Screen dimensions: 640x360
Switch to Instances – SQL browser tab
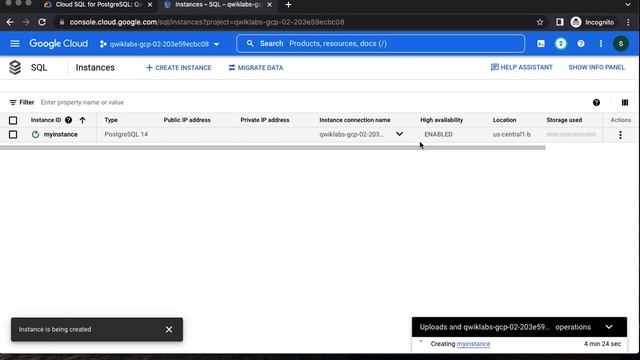click(218, 4)
